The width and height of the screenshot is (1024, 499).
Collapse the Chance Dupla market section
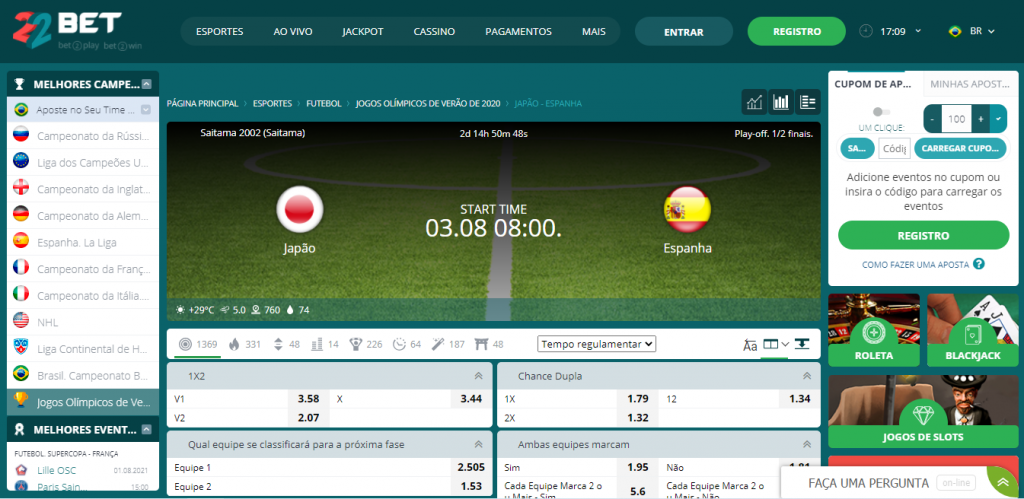coord(807,376)
